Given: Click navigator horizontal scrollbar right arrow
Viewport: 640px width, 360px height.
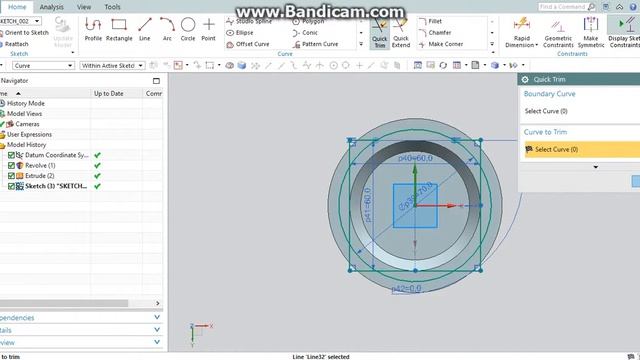Looking at the screenshot, I should (x=158, y=303).
